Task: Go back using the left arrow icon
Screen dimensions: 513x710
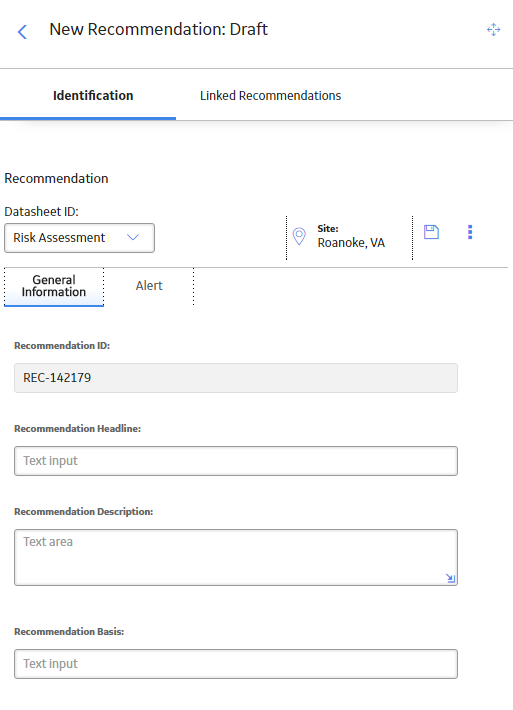Action: pos(22,32)
